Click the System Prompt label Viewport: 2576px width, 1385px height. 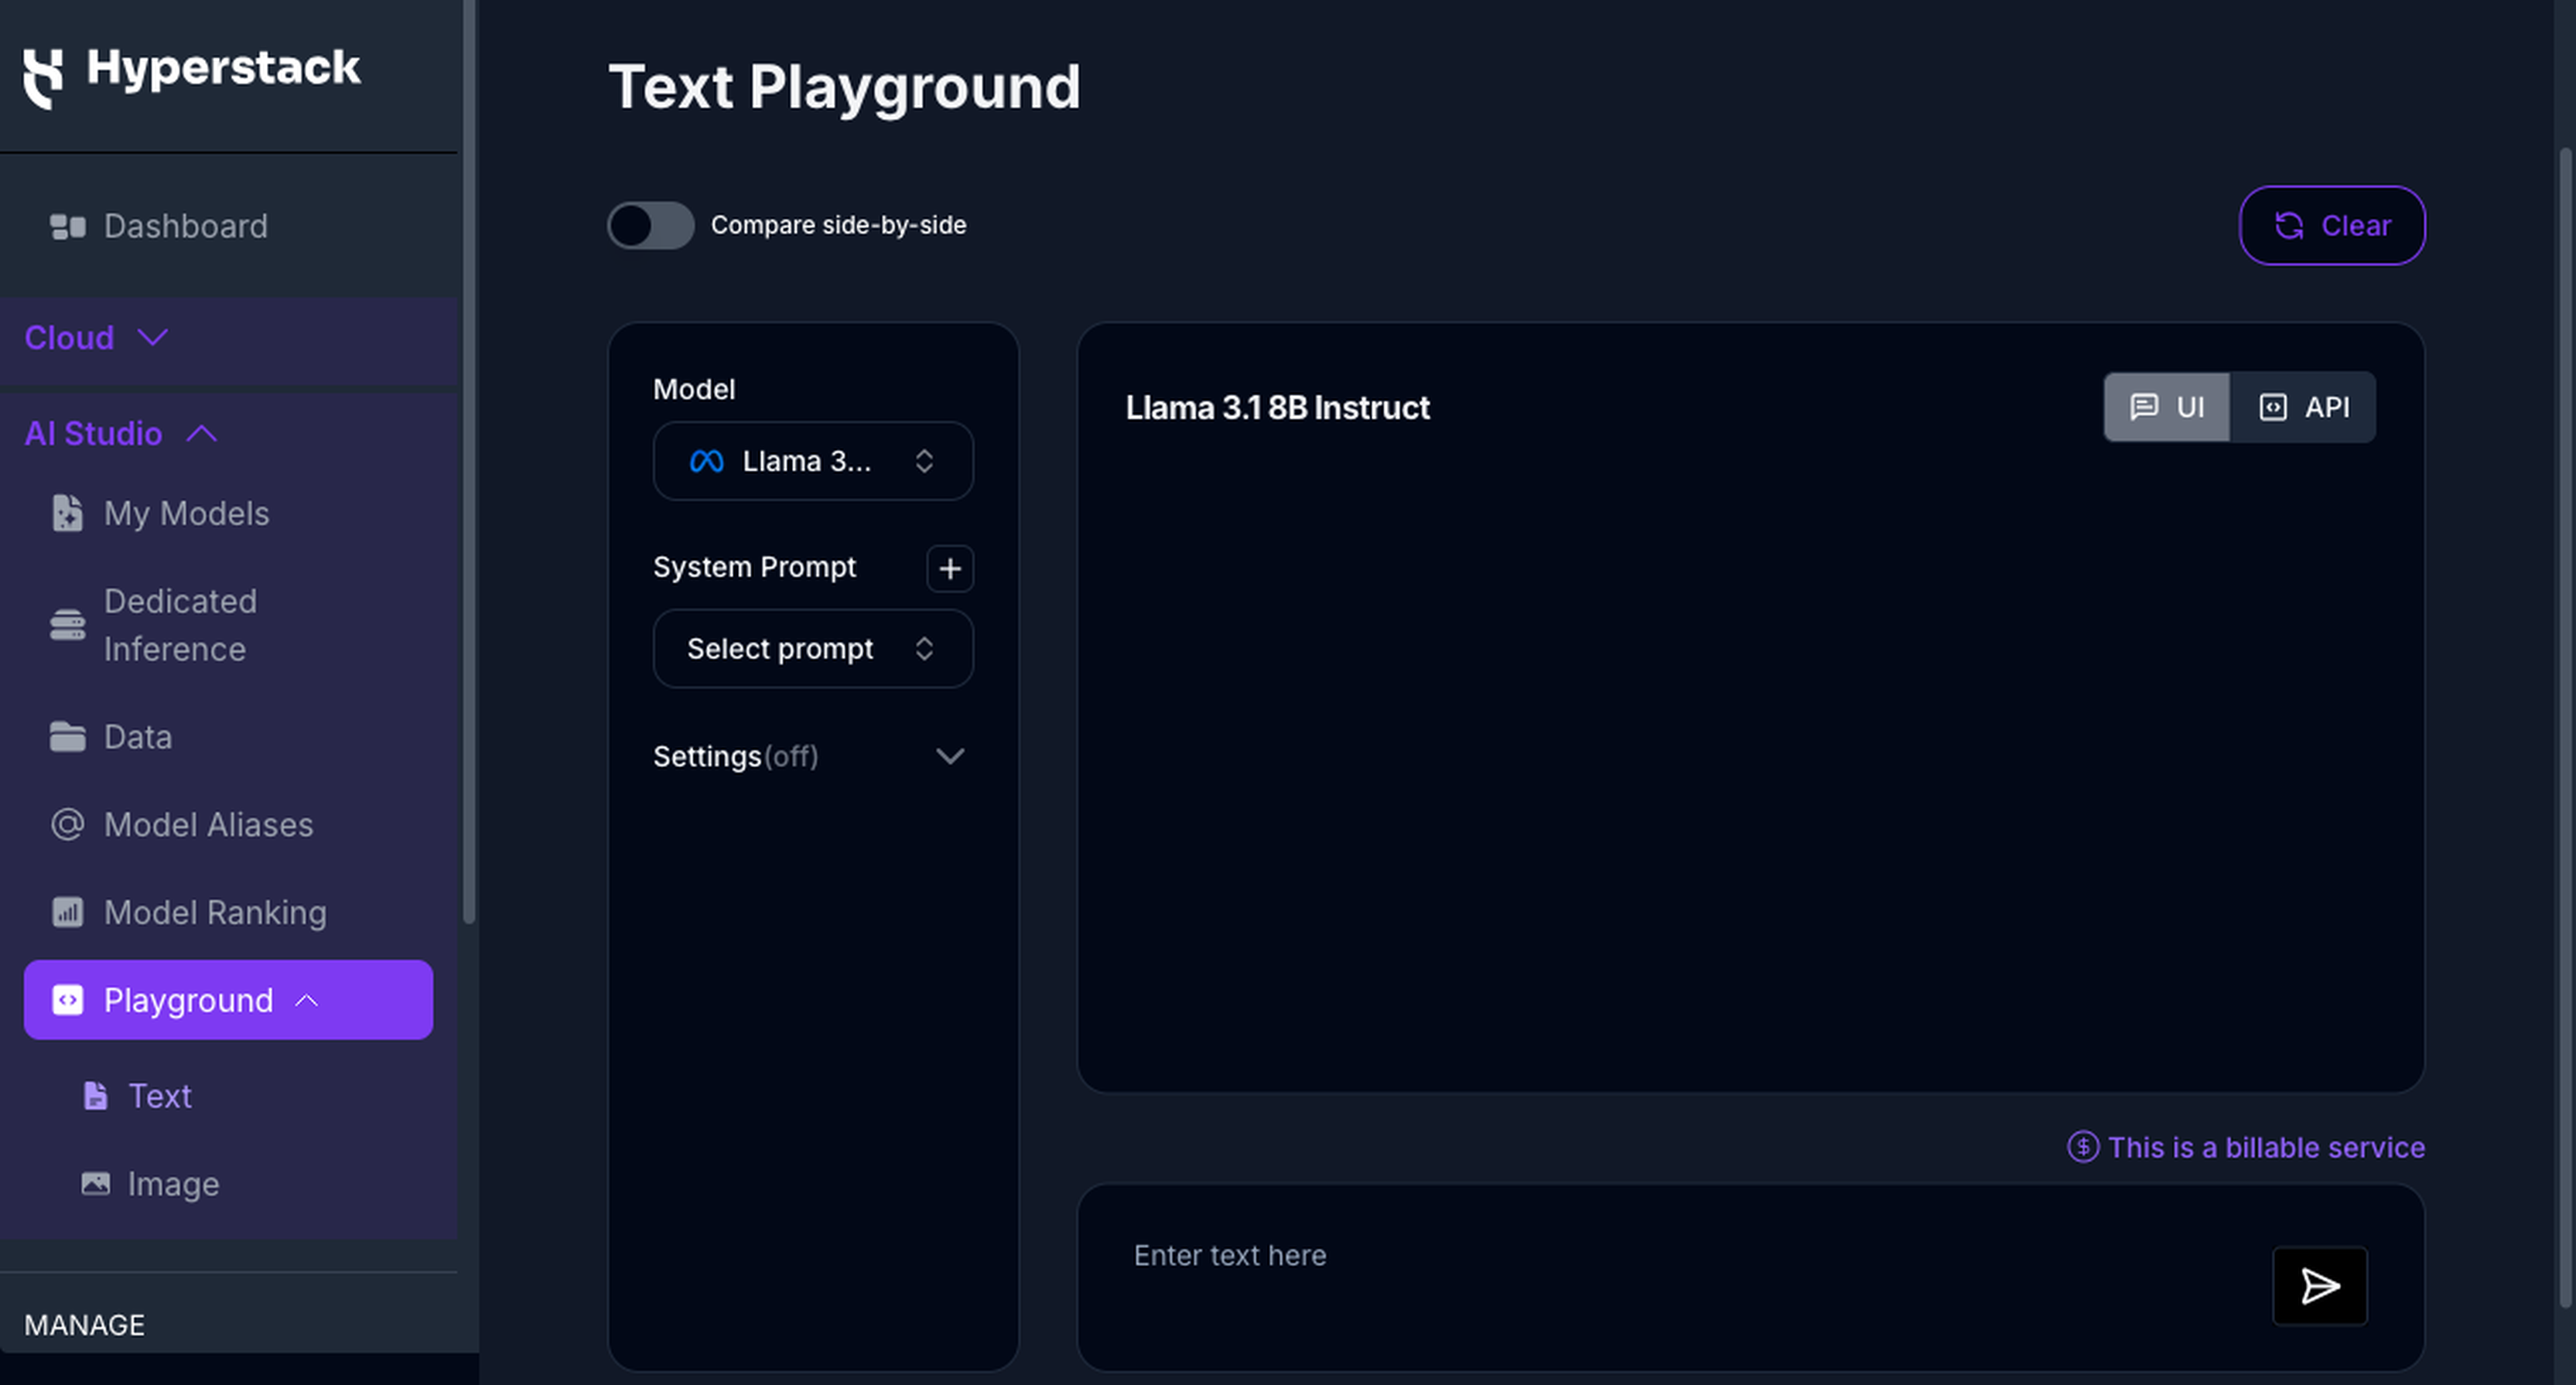click(754, 567)
